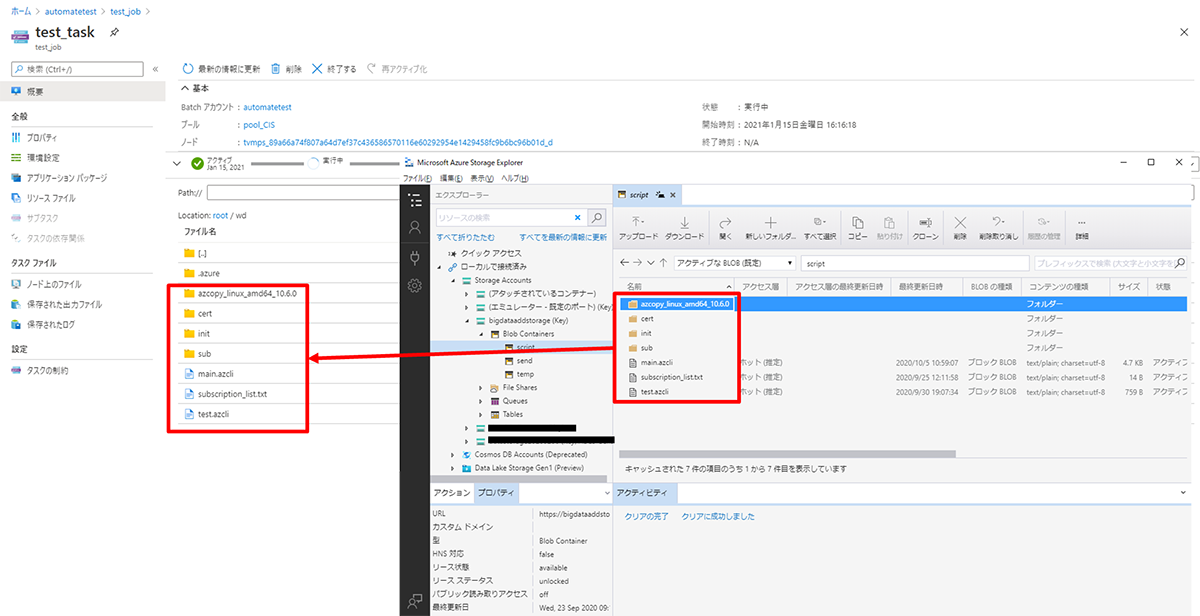The image size is (1200, 616).
Task: Open the account management person icon in sidebar
Action: tap(415, 228)
